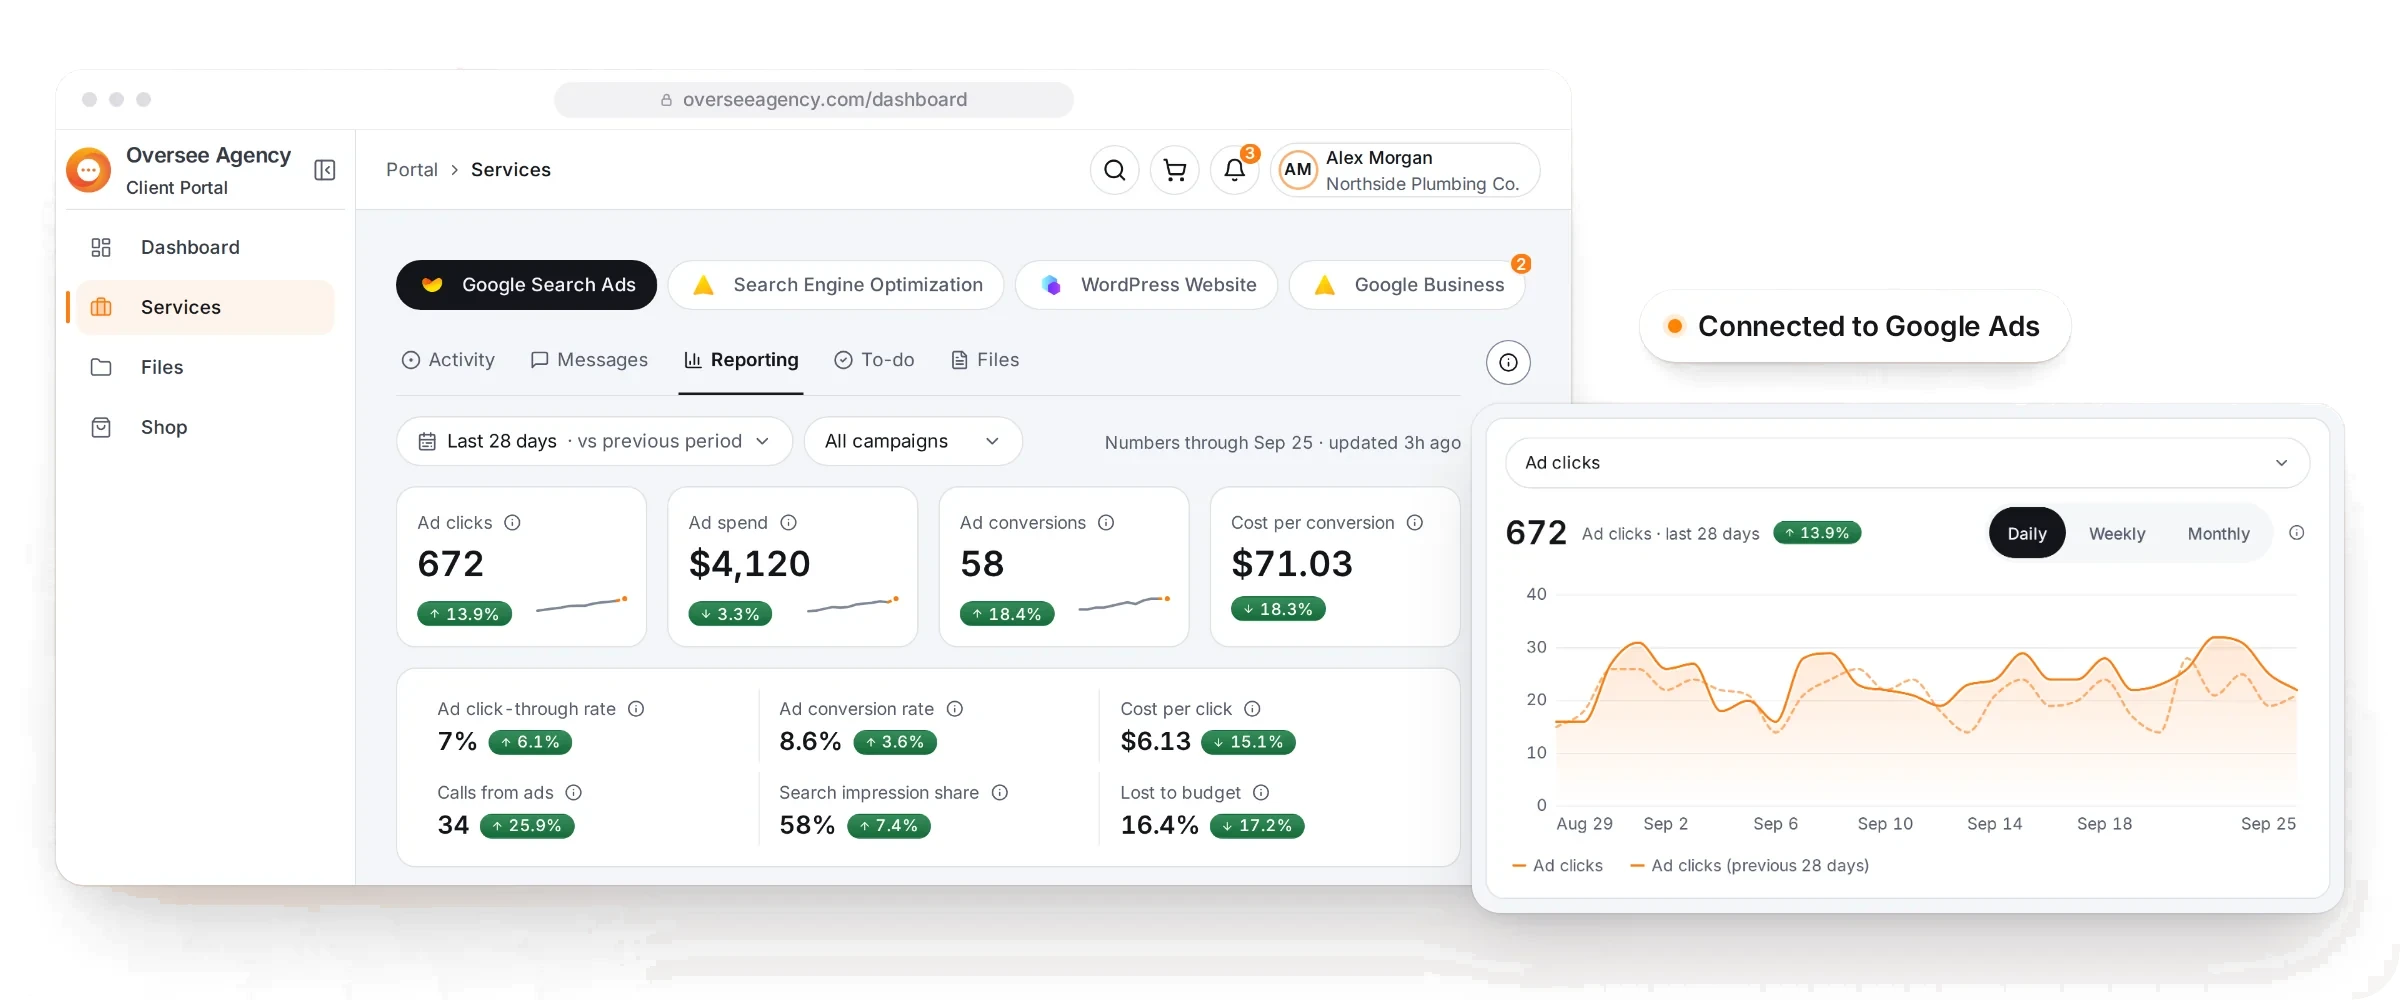Switch to the To-do tab

874,360
